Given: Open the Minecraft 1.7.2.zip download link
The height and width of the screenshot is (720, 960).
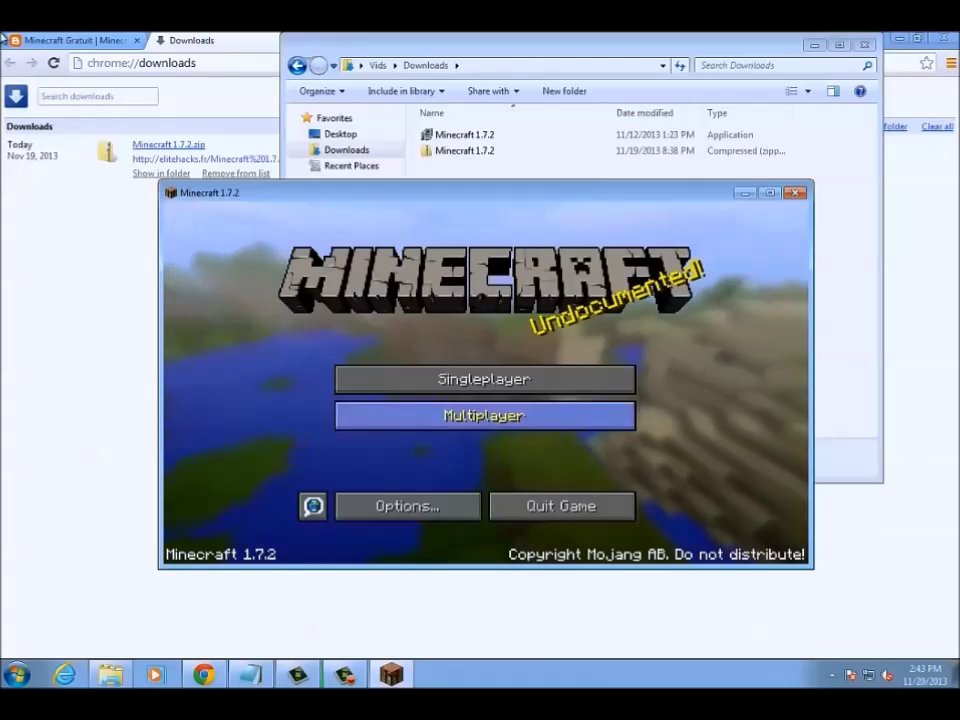Looking at the screenshot, I should point(168,145).
